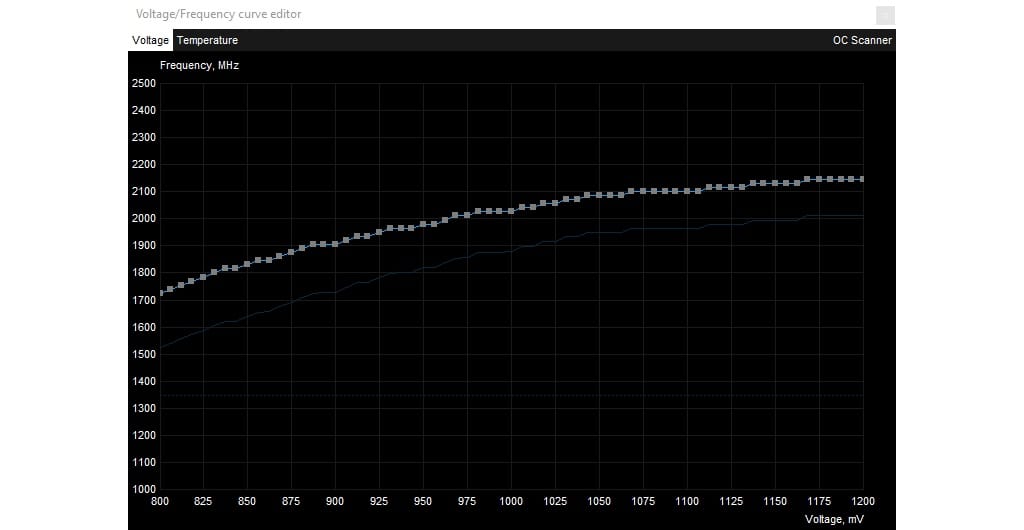The height and width of the screenshot is (530, 1024).
Task: Select the curve point at 1025 mV
Action: [x=555, y=203]
